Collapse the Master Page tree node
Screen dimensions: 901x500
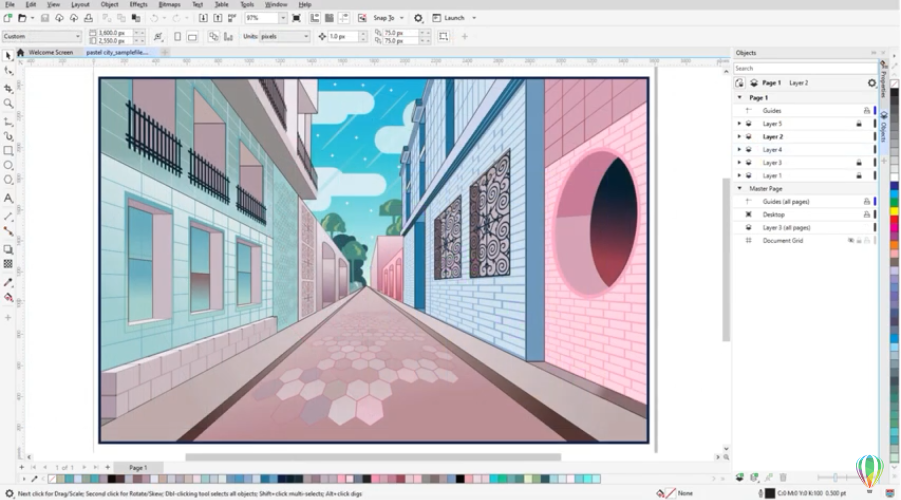pyautogui.click(x=740, y=189)
